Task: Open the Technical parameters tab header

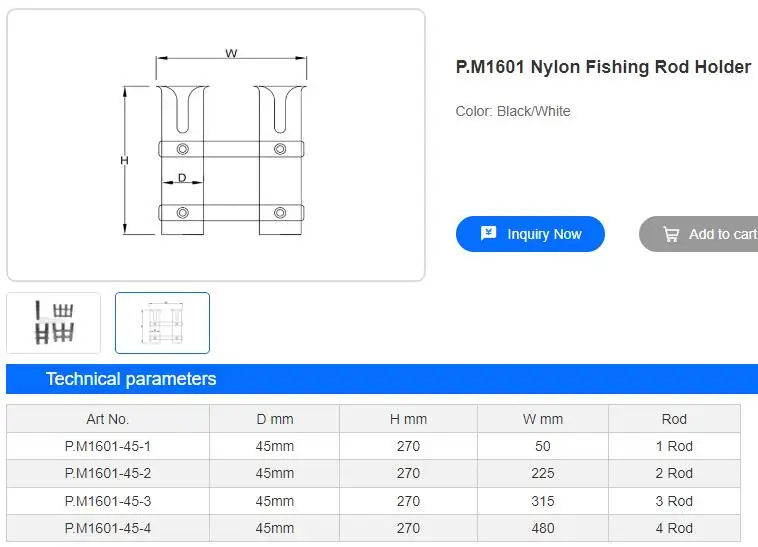Action: (131, 379)
